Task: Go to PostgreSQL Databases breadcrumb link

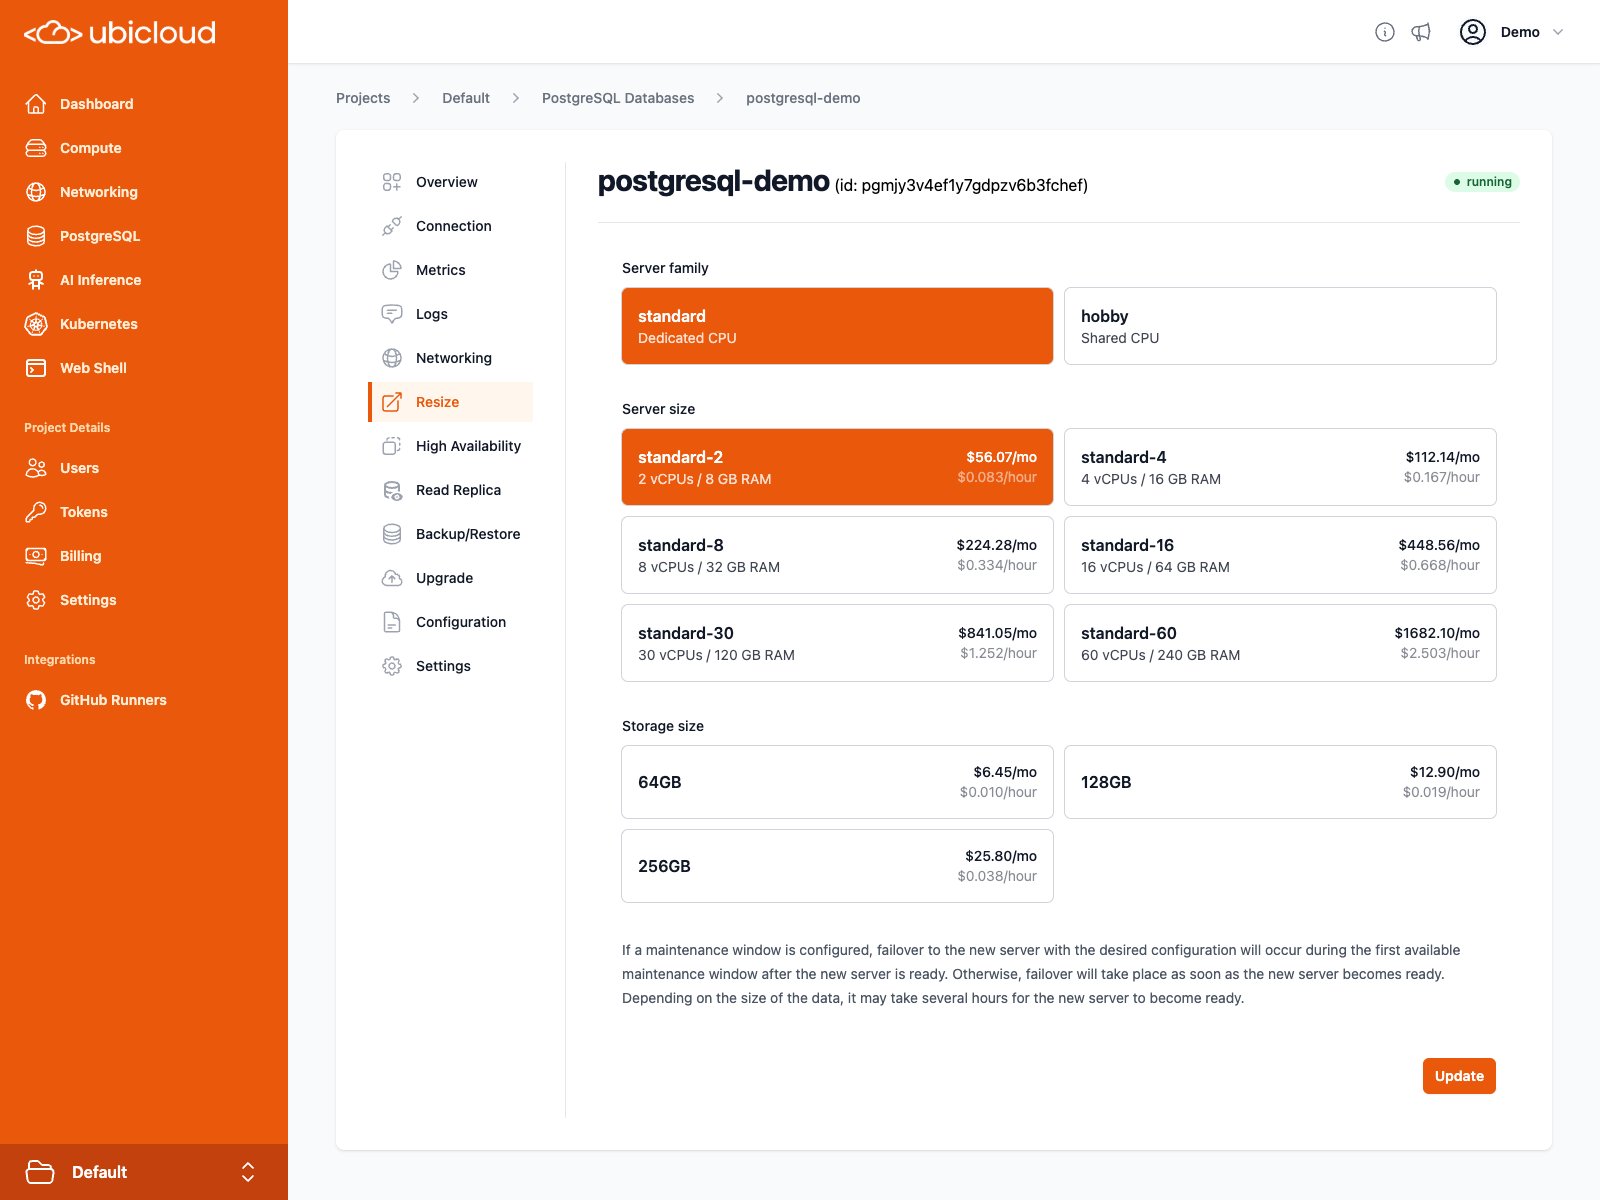Action: 618,98
